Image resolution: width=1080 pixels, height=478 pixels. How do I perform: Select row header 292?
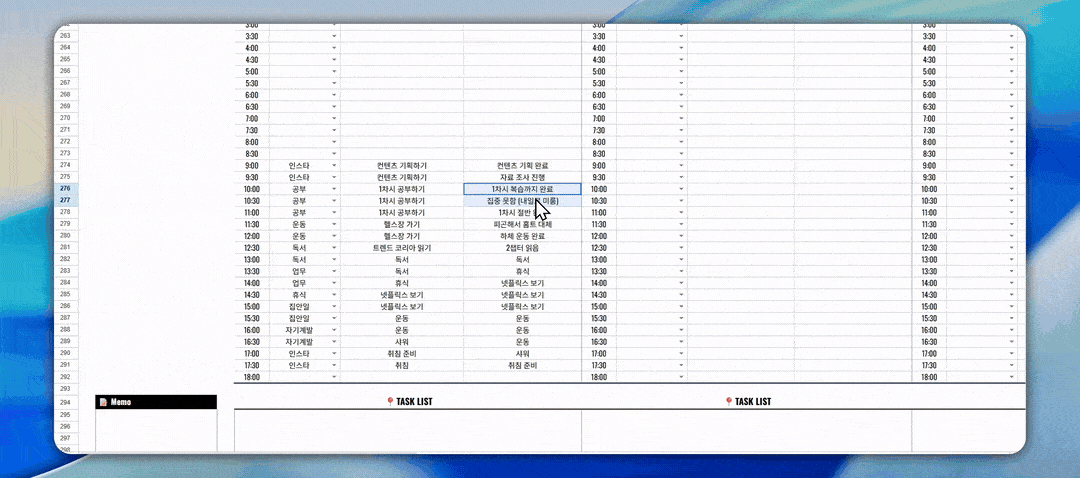[x=66, y=376]
